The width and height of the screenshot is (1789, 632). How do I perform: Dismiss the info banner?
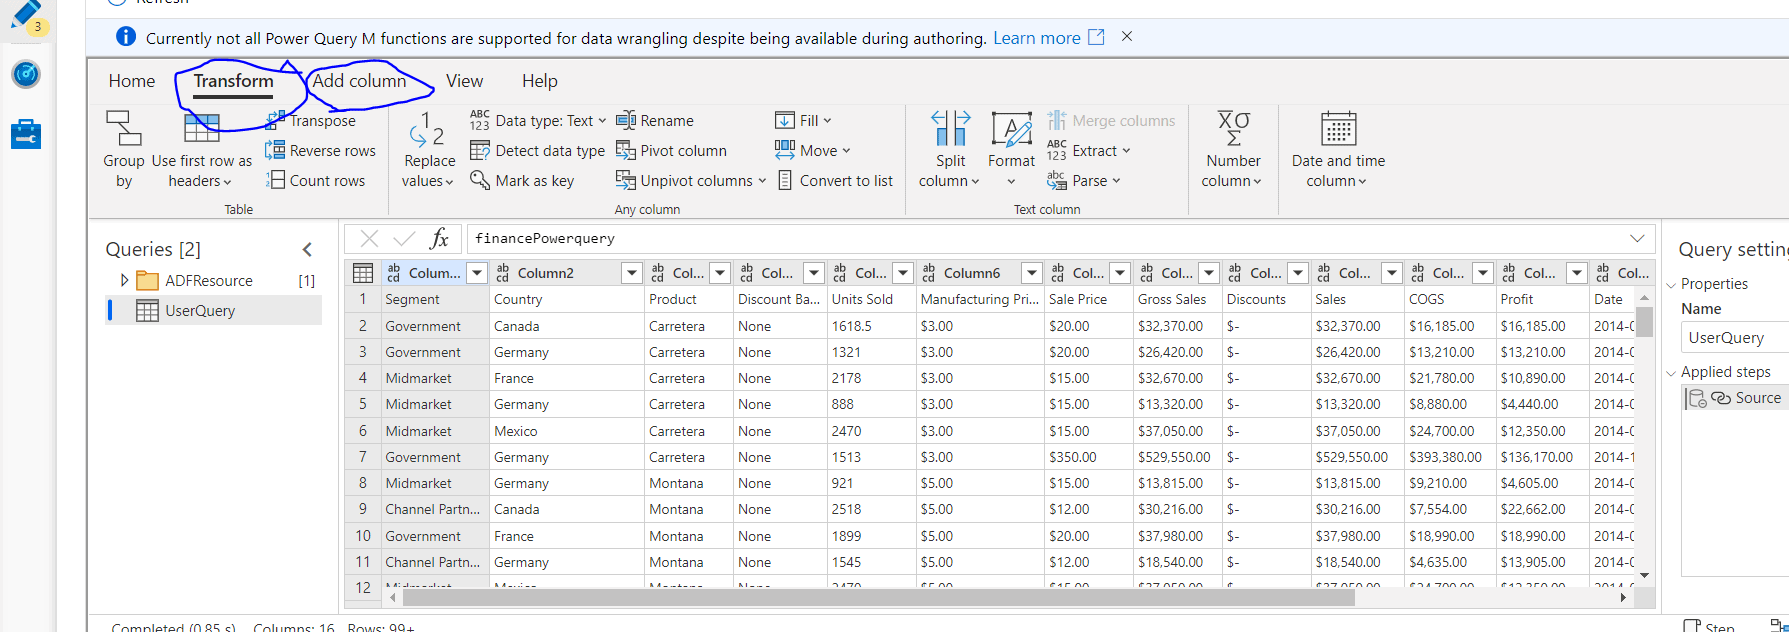click(1127, 37)
